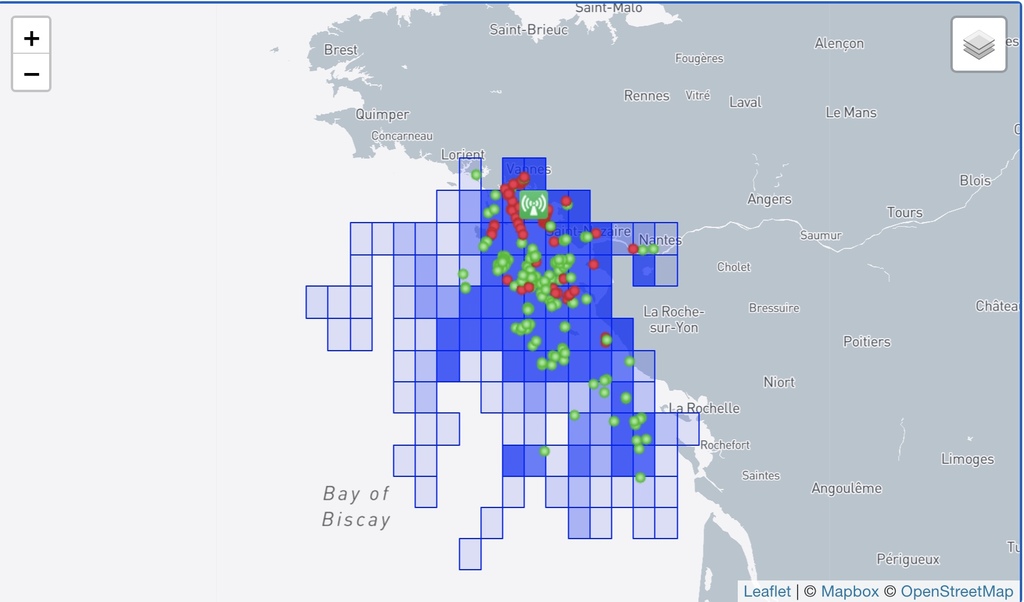Click the Bay of Biscay label
Image resolution: width=1024 pixels, height=602 pixels.
coord(357,506)
